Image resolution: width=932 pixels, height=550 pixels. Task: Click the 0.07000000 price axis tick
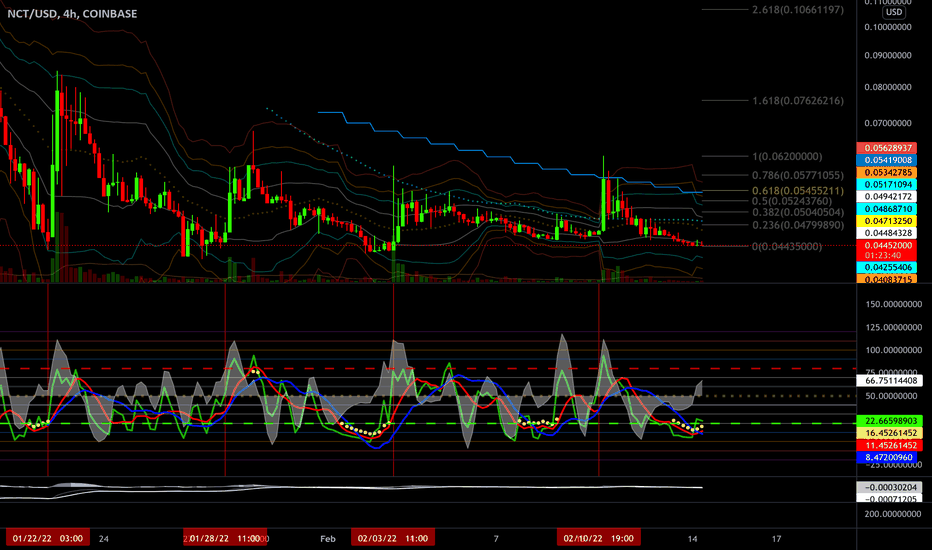click(888, 123)
